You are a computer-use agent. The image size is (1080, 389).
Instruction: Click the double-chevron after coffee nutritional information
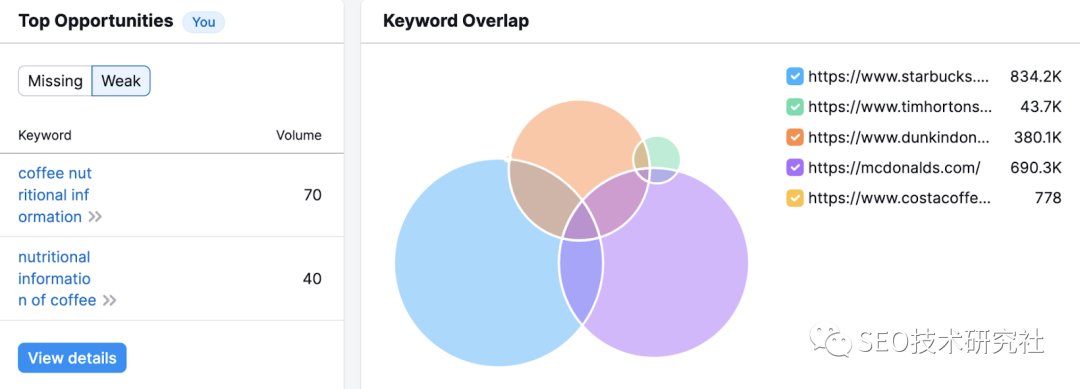[x=95, y=217]
